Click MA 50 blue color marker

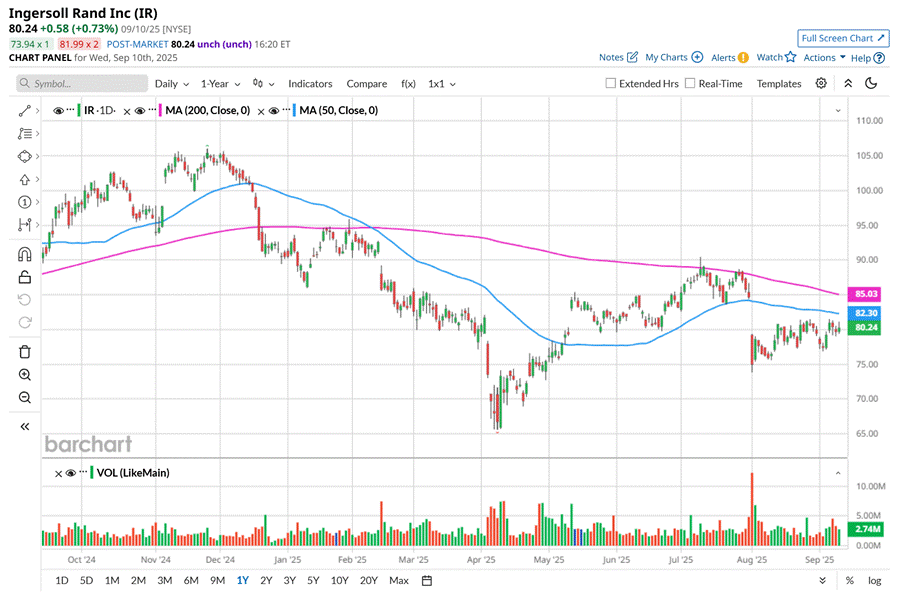pyautogui.click(x=294, y=110)
